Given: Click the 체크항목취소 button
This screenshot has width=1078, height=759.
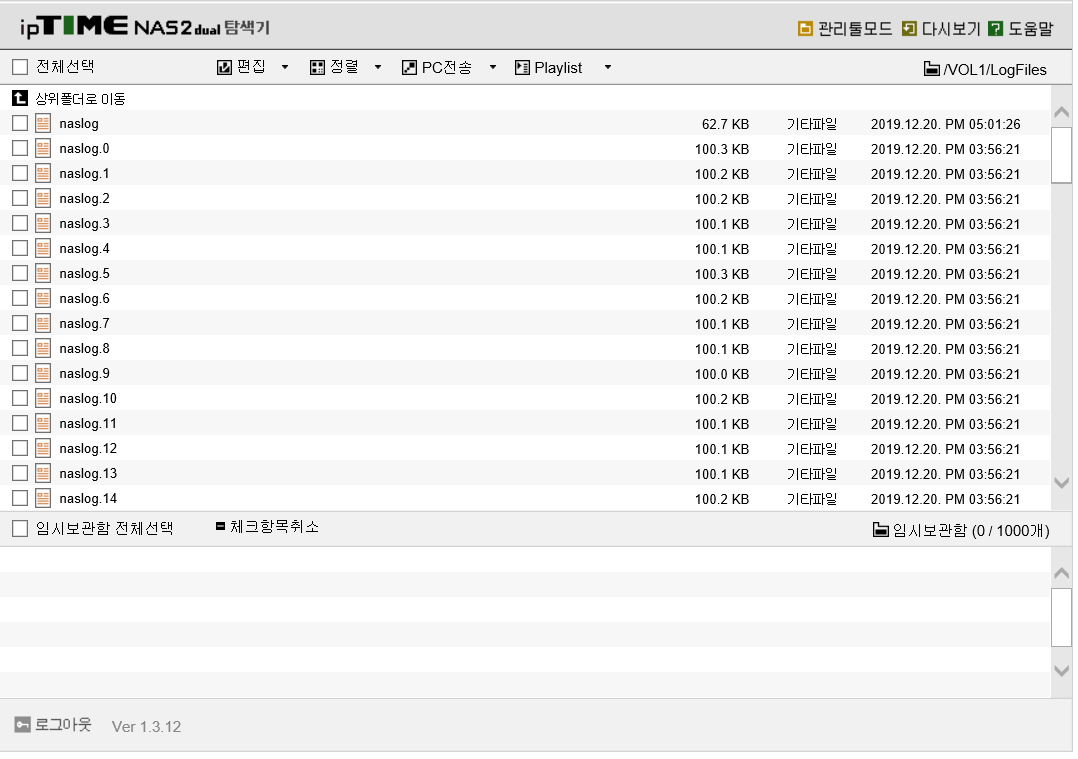Looking at the screenshot, I should (274, 527).
